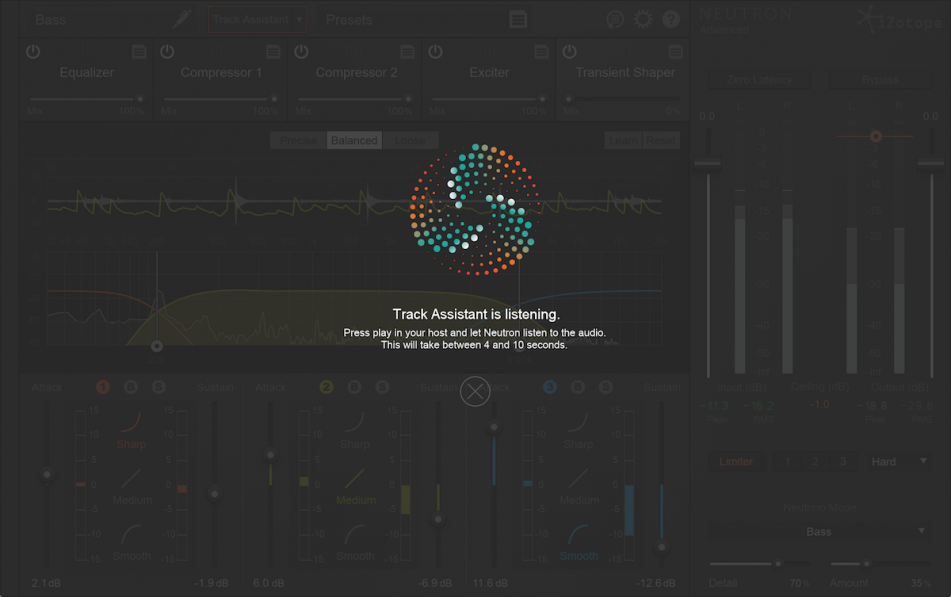Select limiter stage 1
Viewport: 951px width, 597px height.
(786, 461)
